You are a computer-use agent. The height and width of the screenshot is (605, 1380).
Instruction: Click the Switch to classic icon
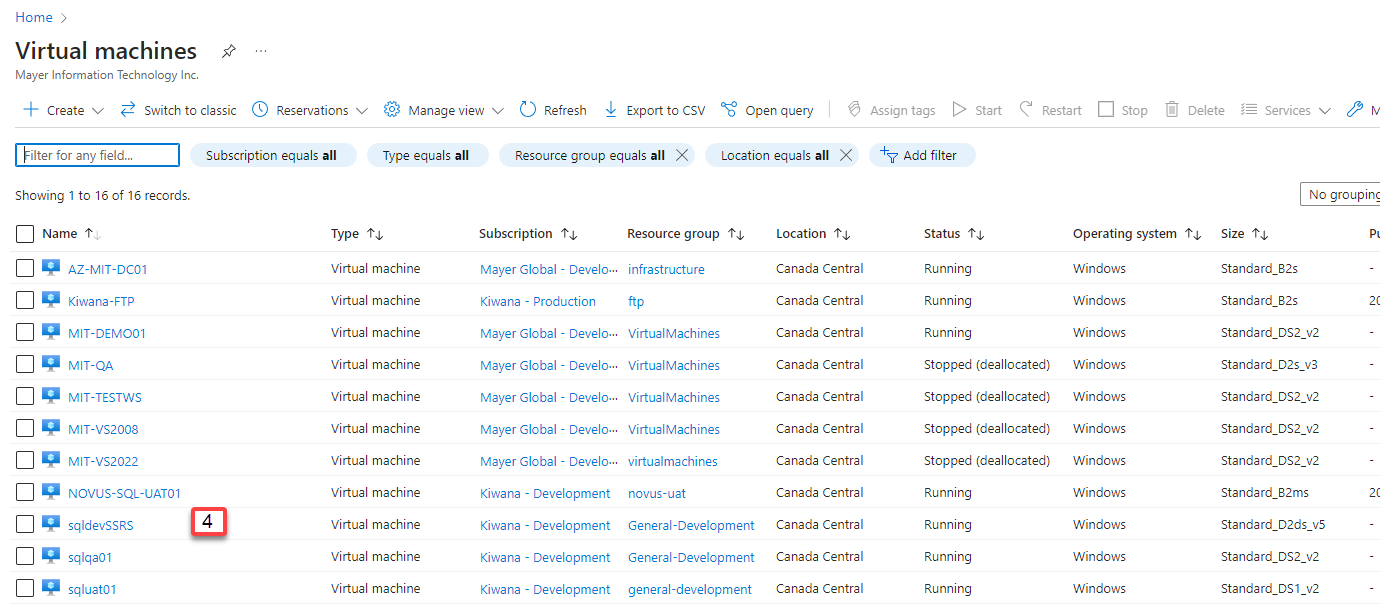[x=128, y=110]
